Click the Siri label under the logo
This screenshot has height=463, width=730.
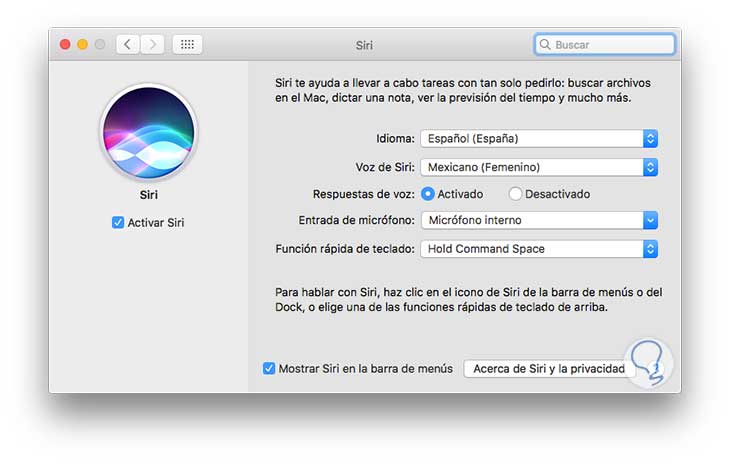coord(149,195)
